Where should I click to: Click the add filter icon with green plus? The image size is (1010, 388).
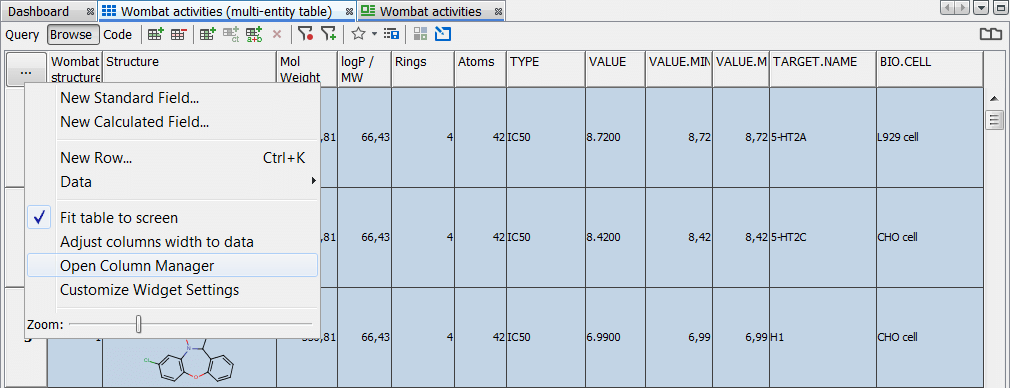329,35
